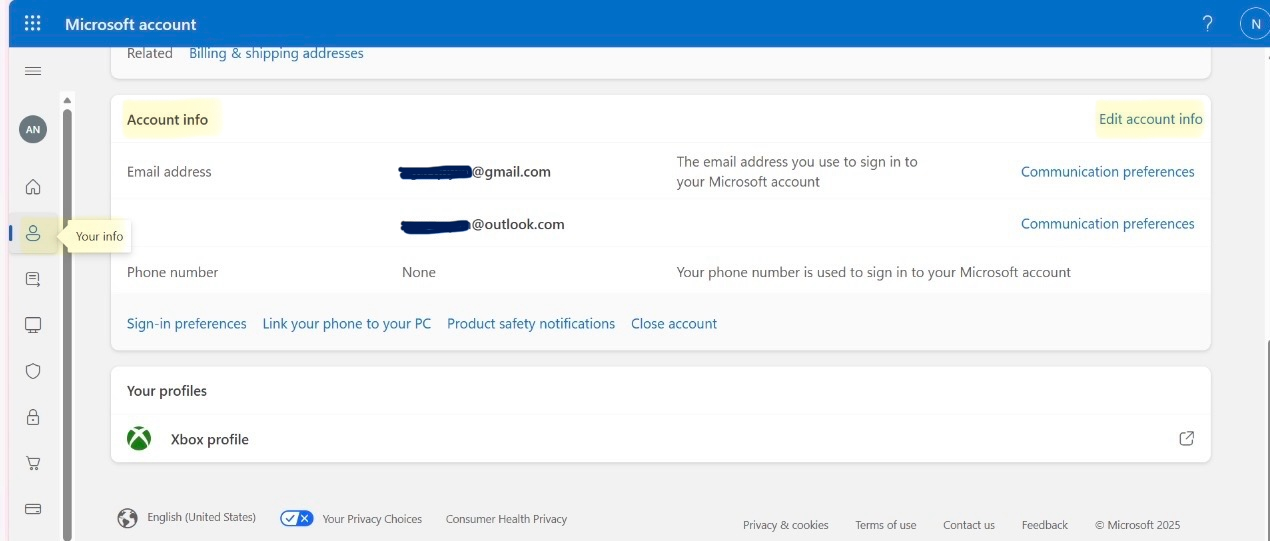Image resolution: width=1270 pixels, height=541 pixels.
Task: Click the Account info heading
Action: [x=167, y=119]
